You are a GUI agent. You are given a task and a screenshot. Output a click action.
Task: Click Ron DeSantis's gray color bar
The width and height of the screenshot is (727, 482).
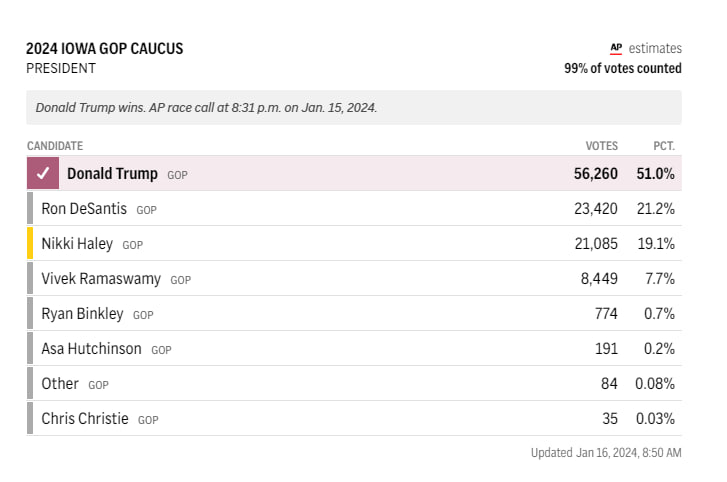tap(30, 209)
